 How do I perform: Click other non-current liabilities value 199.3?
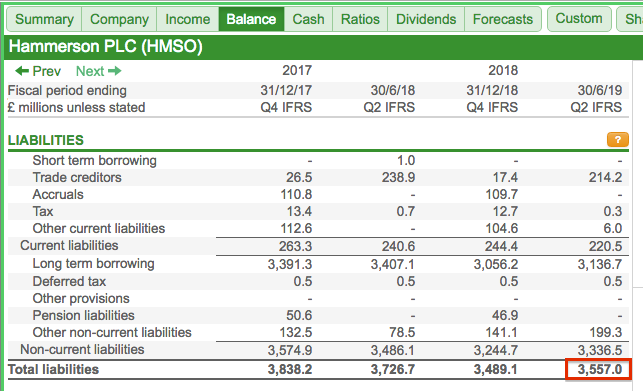pyautogui.click(x=605, y=332)
